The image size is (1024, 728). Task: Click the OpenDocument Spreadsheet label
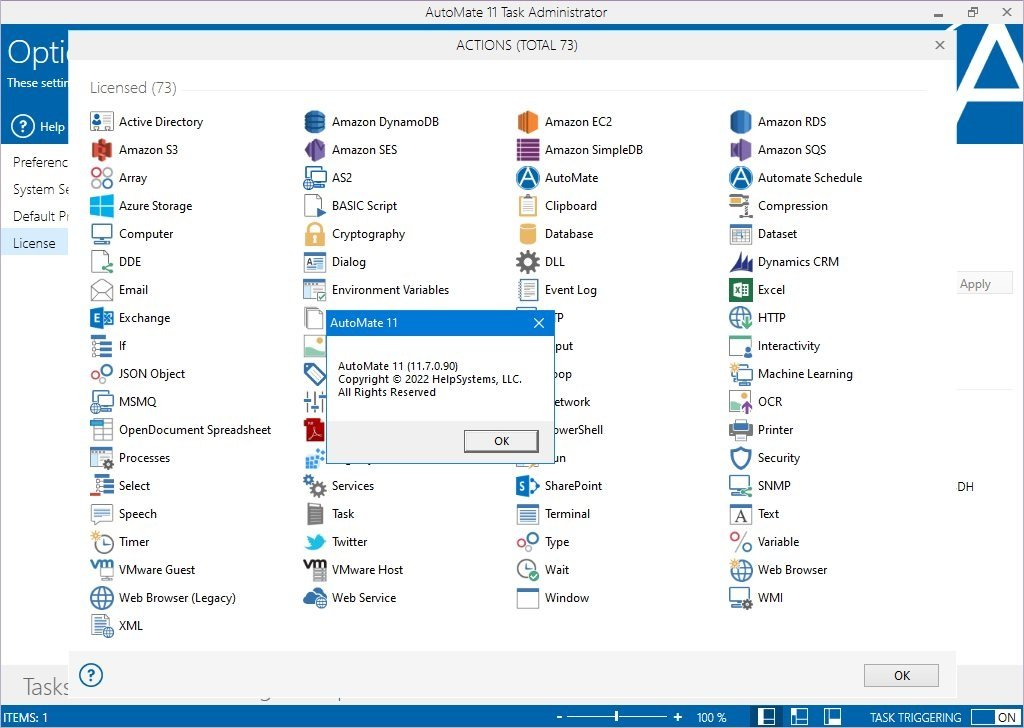[195, 430]
